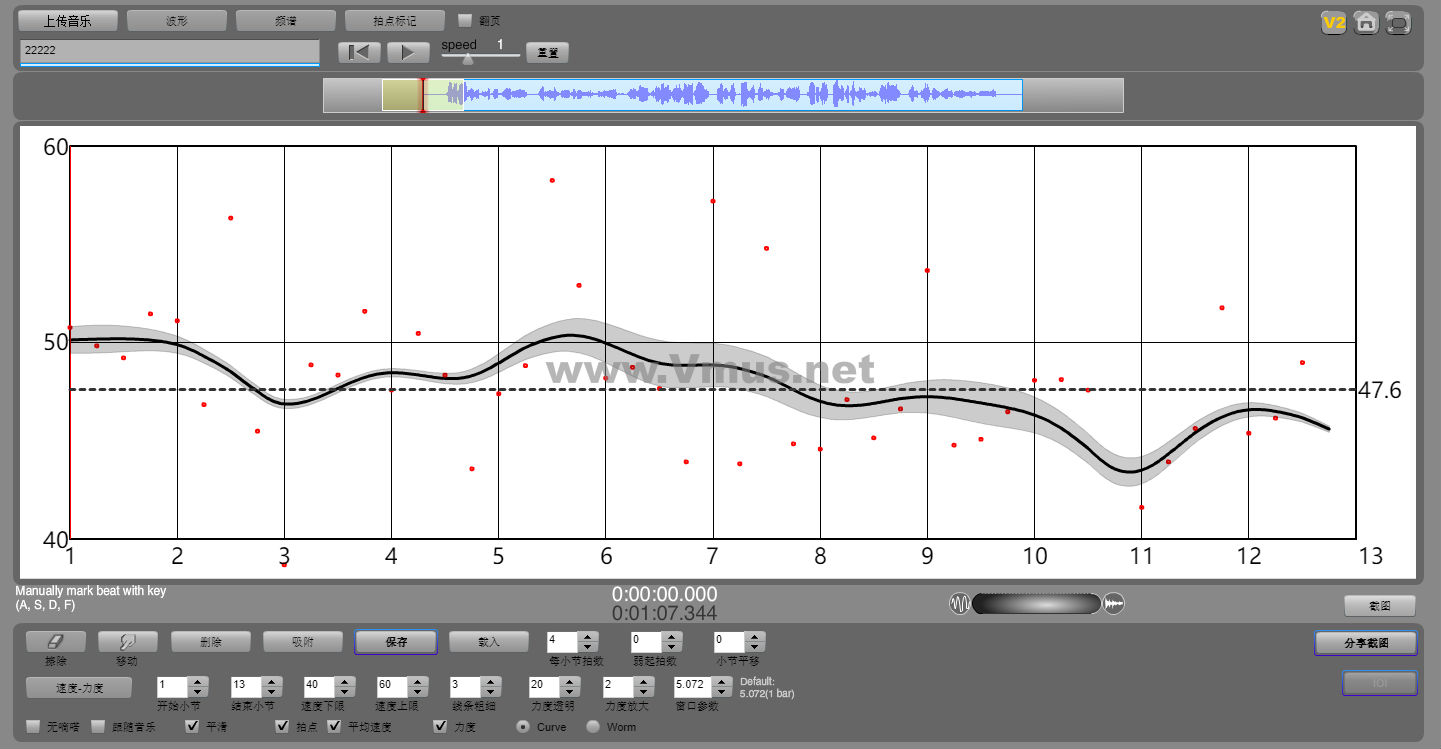1441x749 pixels.
Task: Click the V2 version icon
Action: tap(1333, 23)
